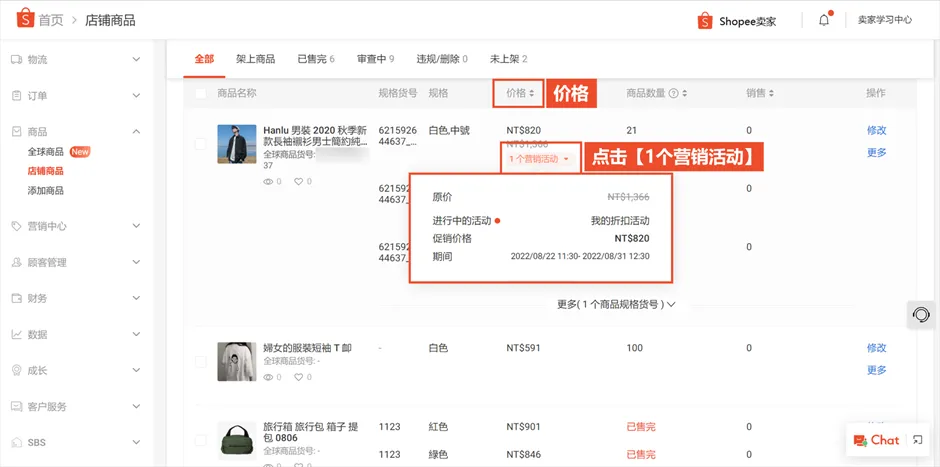The image size is (940, 467).
Task: Tick the checkbox for 婦女的服裝短袖 T 卹
Action: 200,361
